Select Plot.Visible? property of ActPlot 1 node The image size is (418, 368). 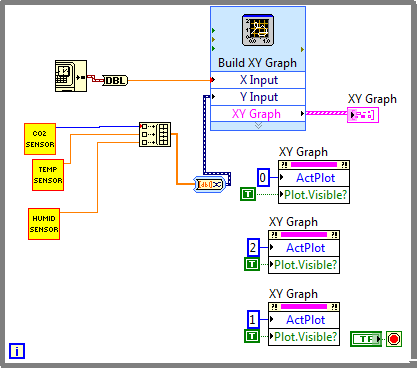(x=304, y=337)
